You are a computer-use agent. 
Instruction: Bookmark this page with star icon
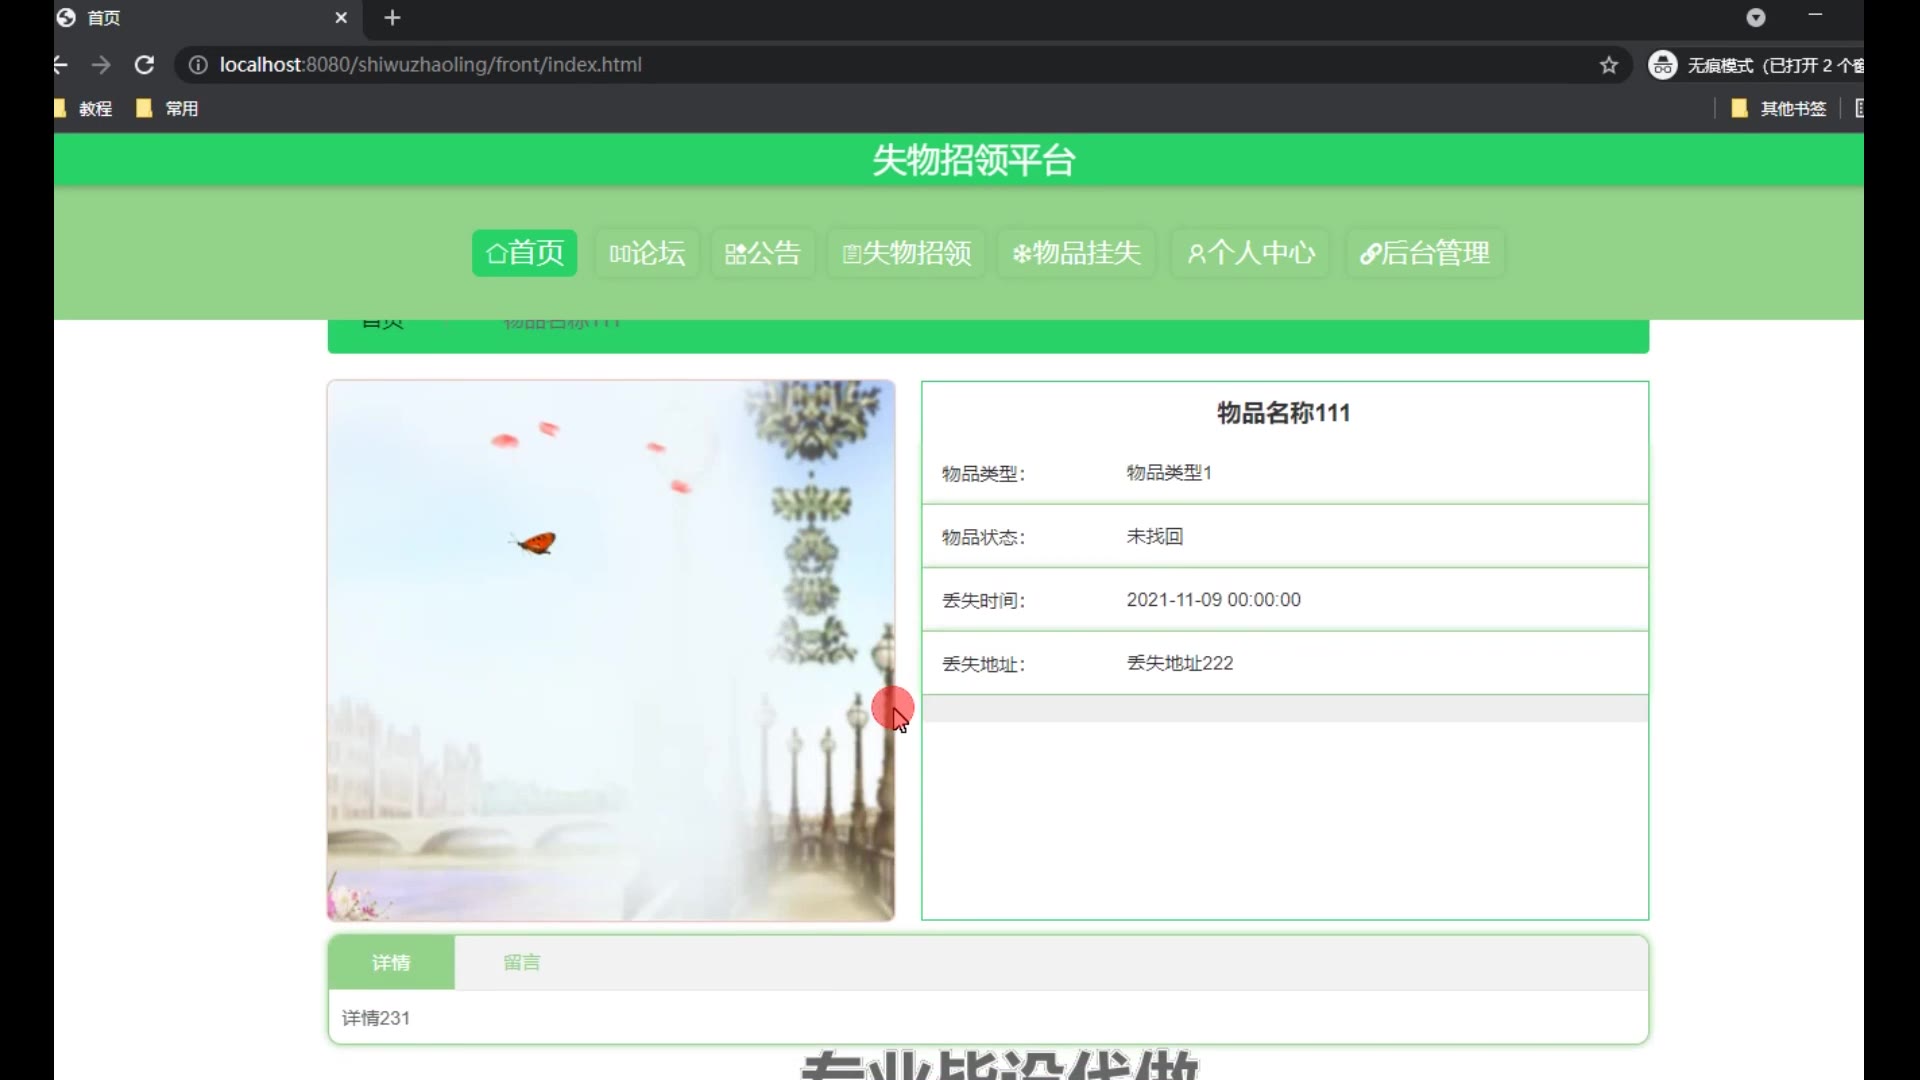click(1608, 65)
